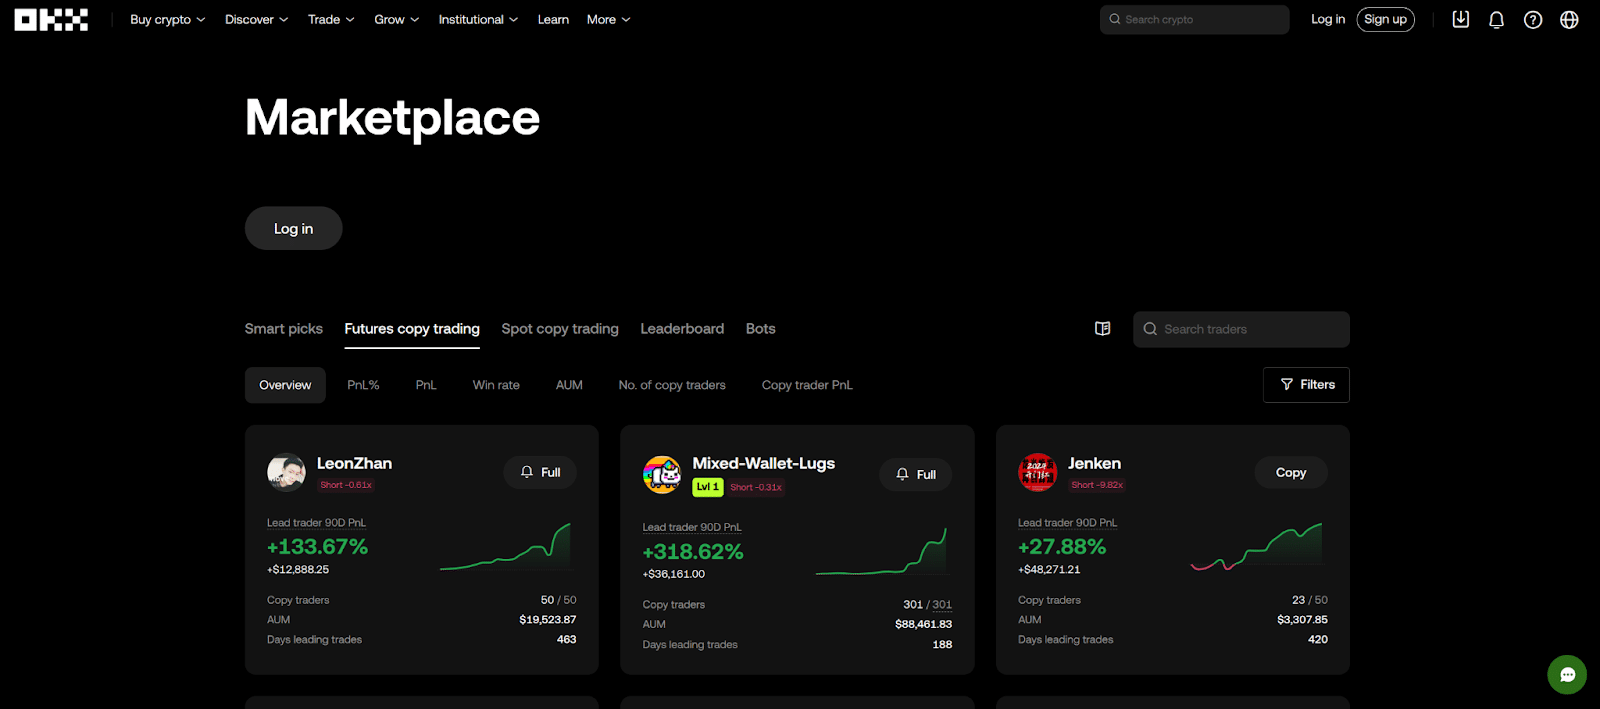
Task: Click Short -0.31x tag on Mixed-Wallet-Lugs
Action: click(756, 487)
